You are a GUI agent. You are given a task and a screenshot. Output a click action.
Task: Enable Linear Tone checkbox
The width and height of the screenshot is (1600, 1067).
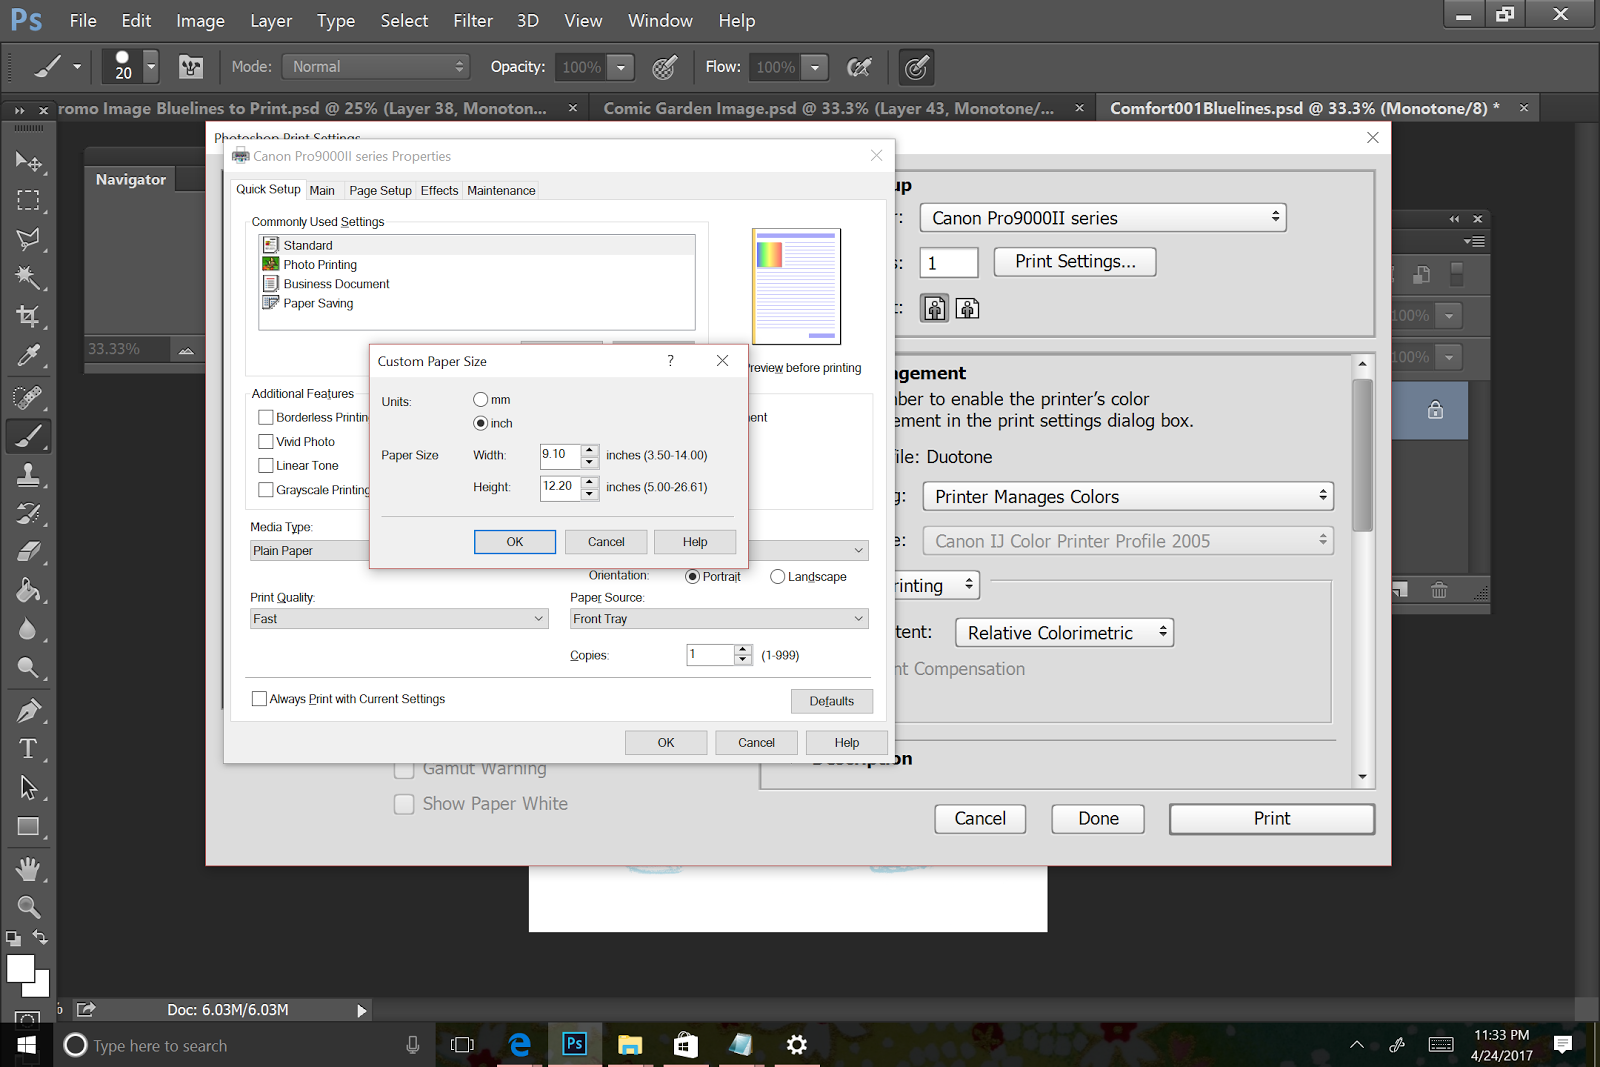(x=266, y=465)
